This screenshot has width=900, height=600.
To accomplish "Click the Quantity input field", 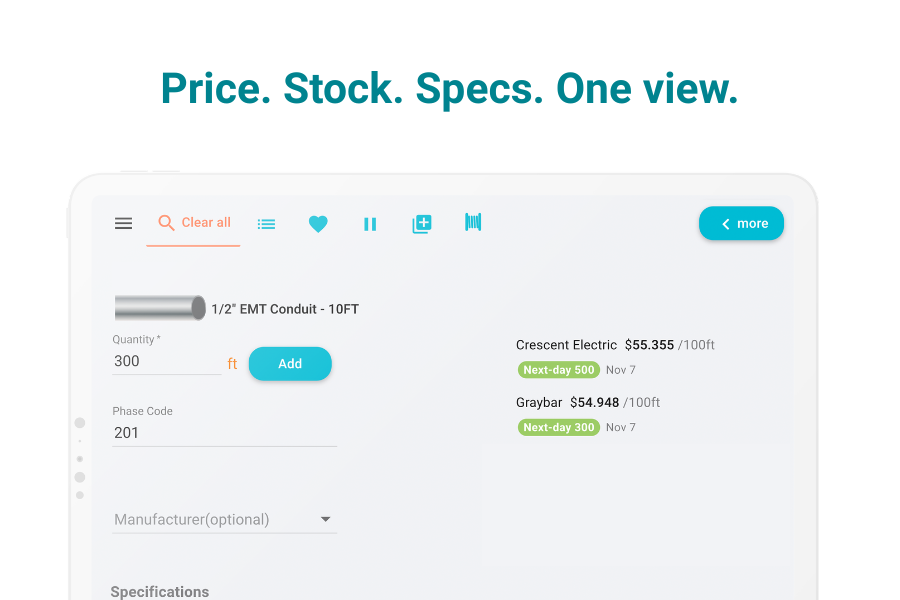I will coord(166,362).
